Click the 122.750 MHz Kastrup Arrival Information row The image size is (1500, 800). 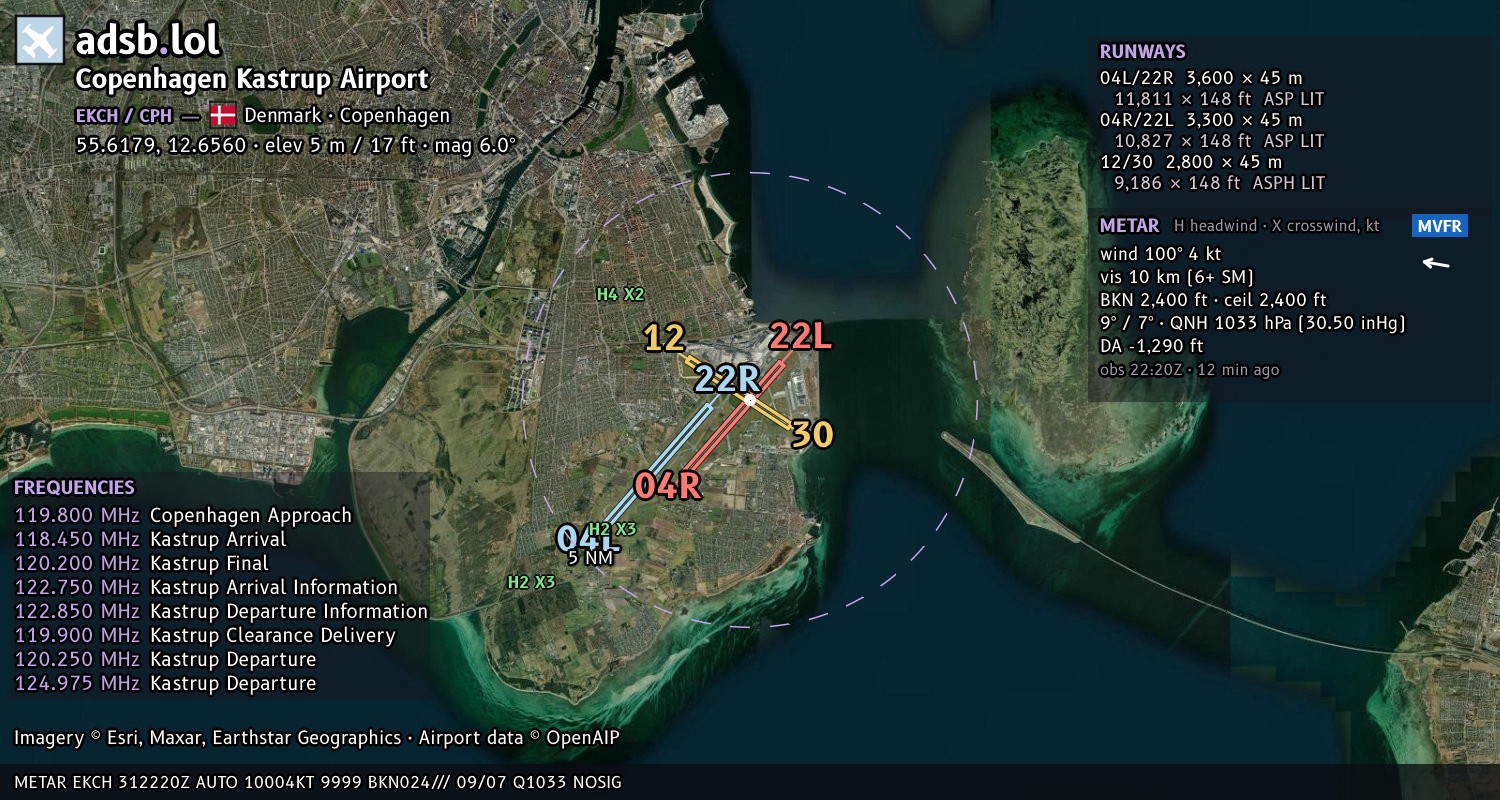pyautogui.click(x=206, y=588)
